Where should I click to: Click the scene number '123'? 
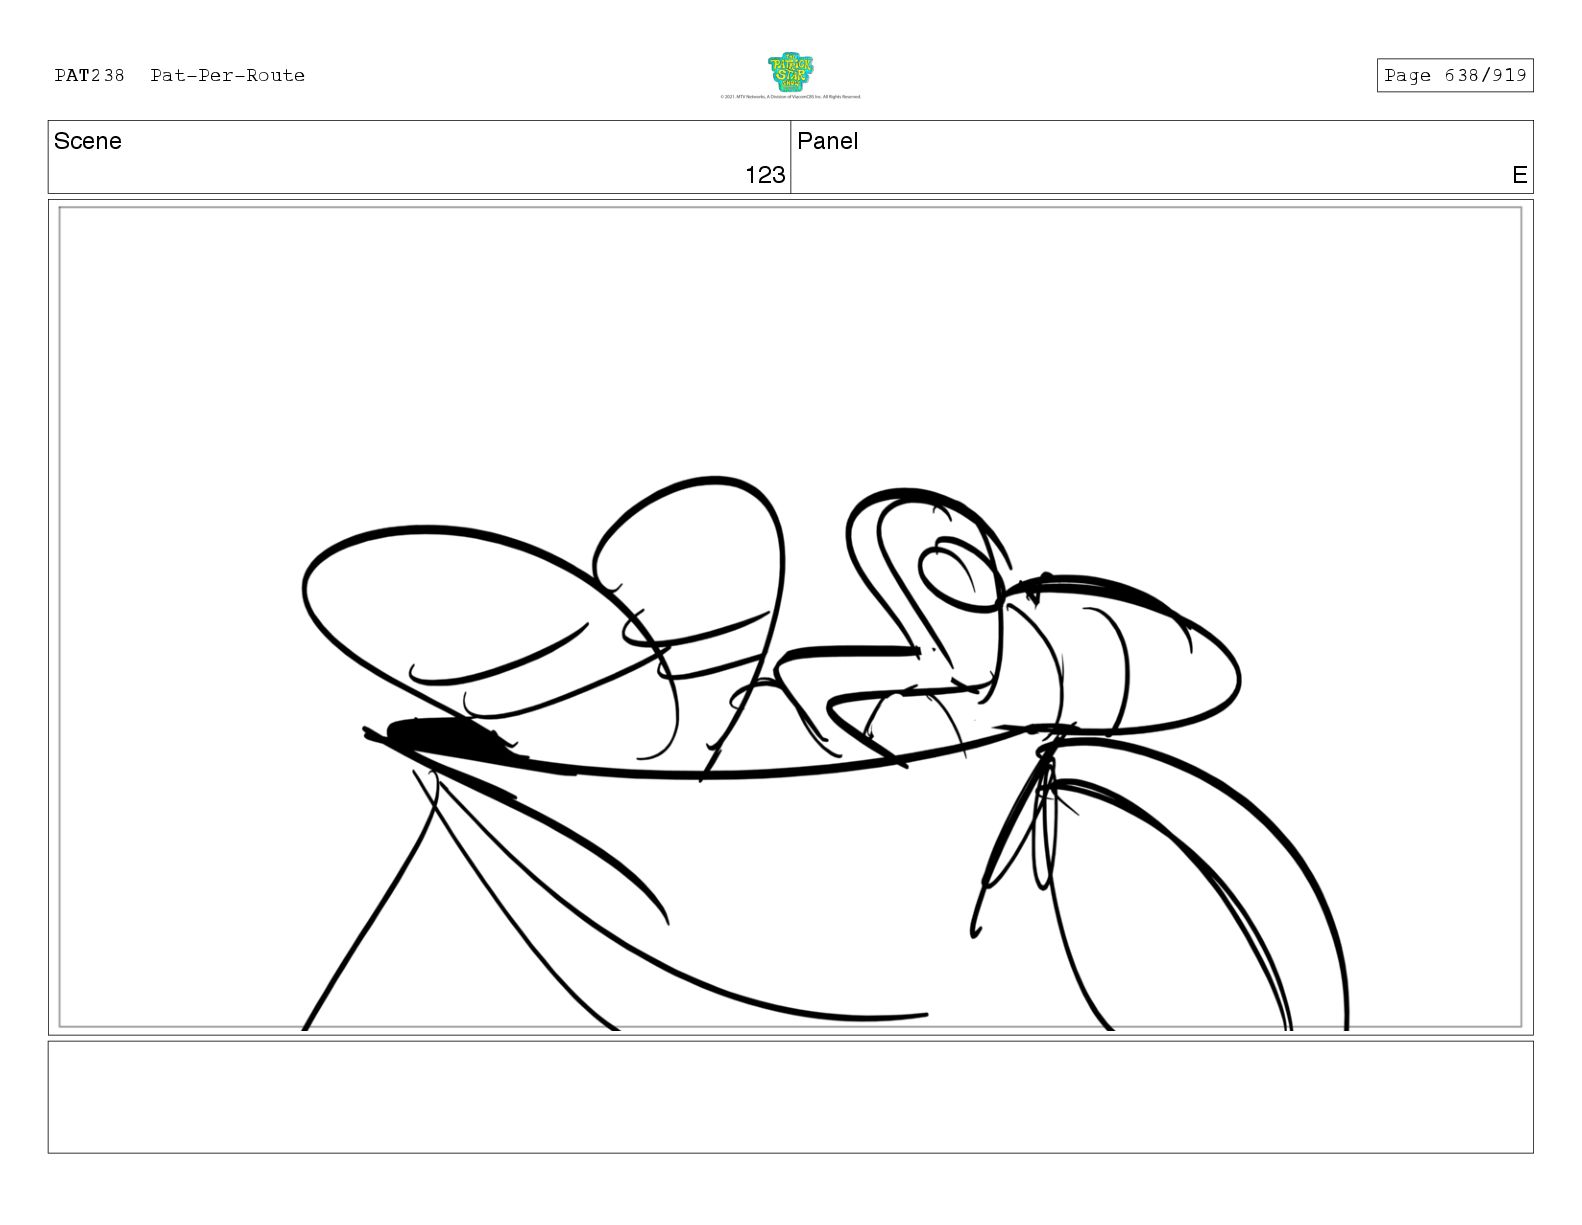click(x=765, y=175)
